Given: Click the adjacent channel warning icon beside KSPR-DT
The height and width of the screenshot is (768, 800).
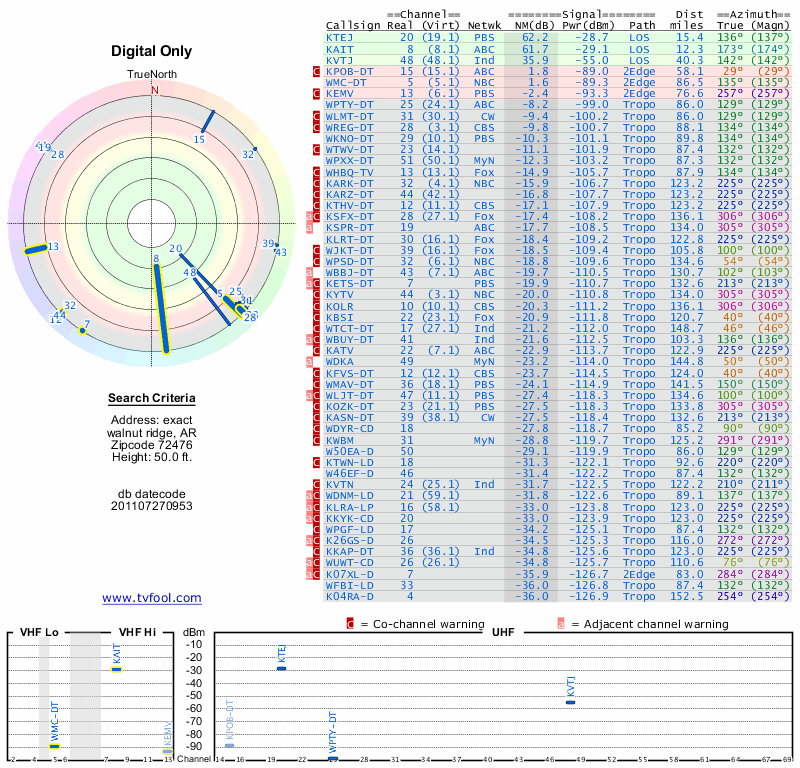Looking at the screenshot, I should pos(310,228).
